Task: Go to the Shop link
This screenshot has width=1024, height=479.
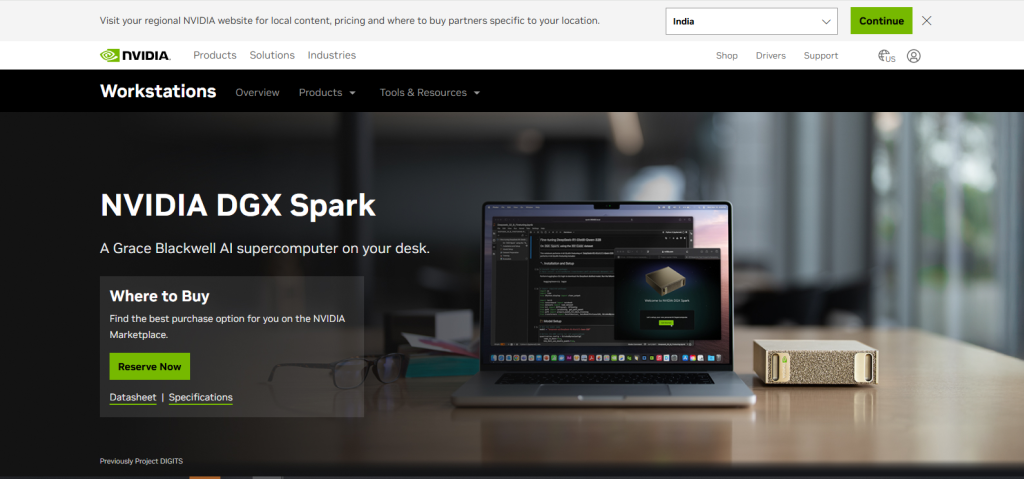Action: 727,56
